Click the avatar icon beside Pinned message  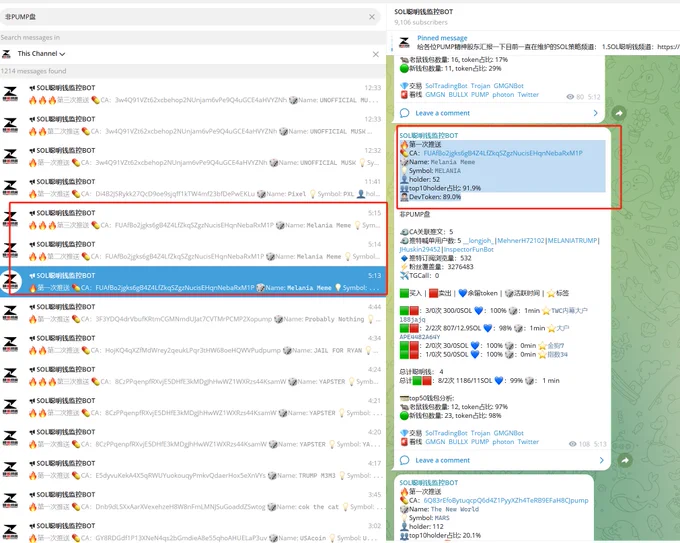(404, 43)
